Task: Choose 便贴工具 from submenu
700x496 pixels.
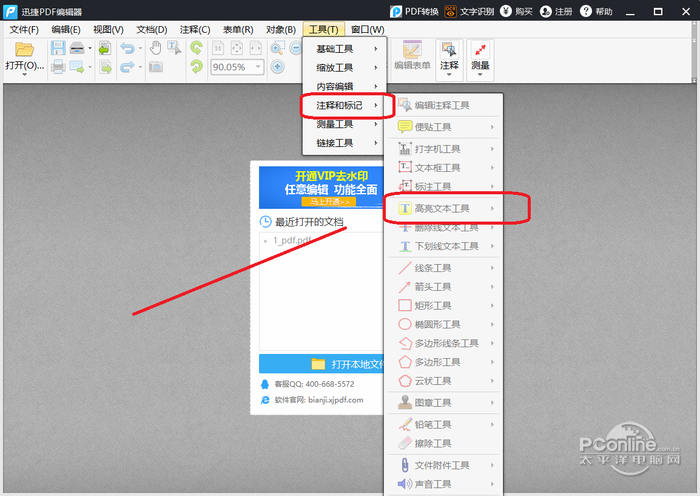Action: click(443, 127)
